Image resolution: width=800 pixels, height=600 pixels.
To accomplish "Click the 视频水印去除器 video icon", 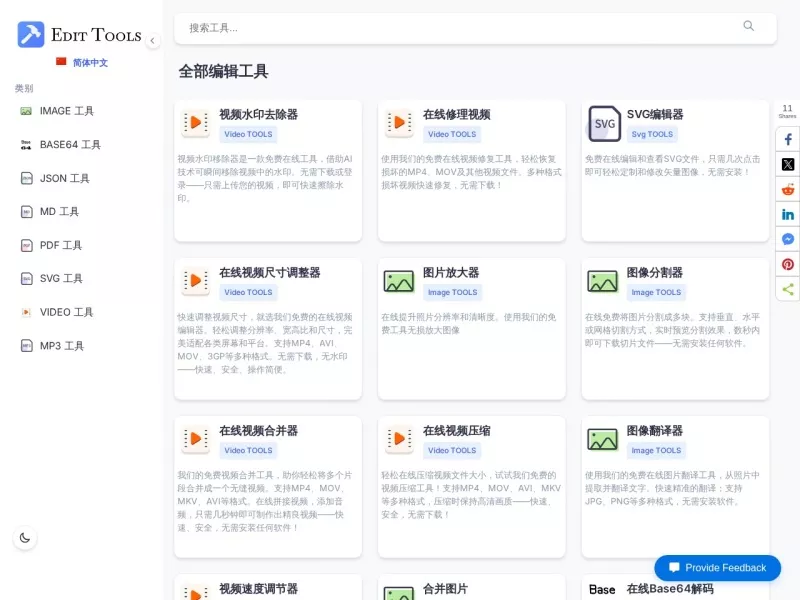I will pyautogui.click(x=195, y=123).
